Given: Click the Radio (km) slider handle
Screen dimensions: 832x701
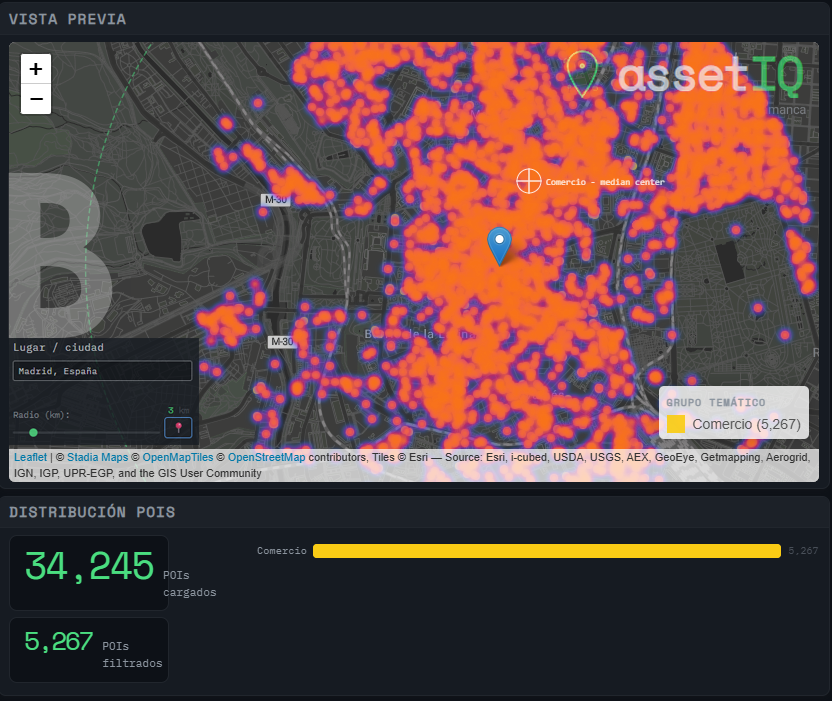Looking at the screenshot, I should [33, 432].
